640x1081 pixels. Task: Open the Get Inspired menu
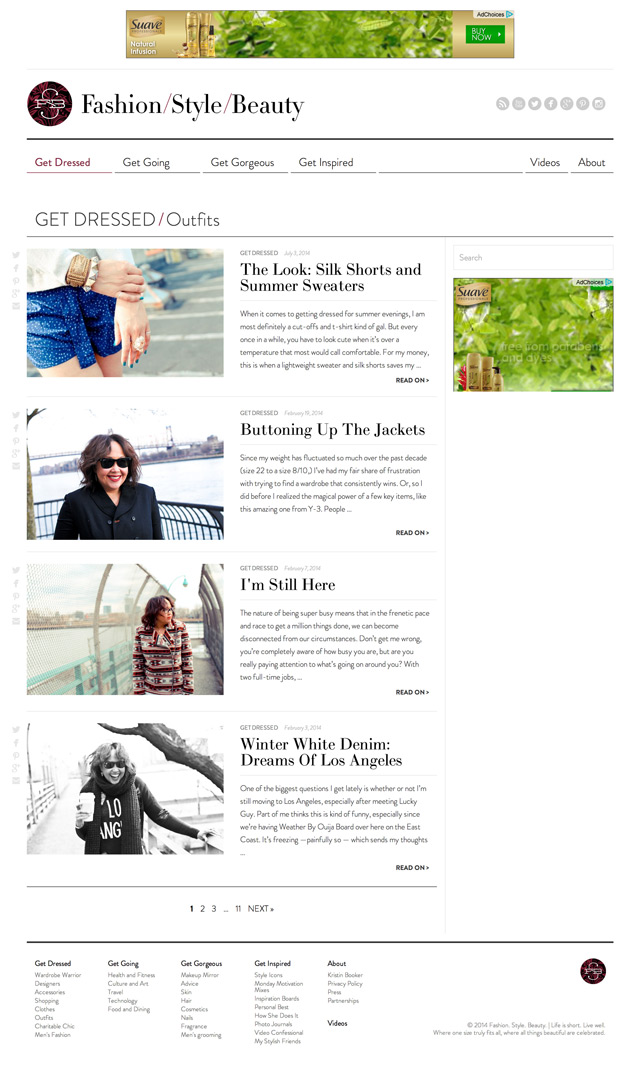point(326,162)
